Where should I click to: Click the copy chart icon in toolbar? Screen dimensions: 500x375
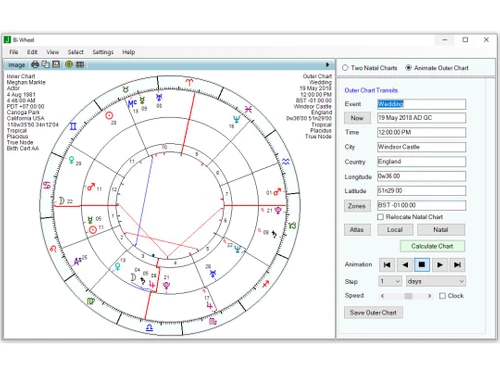[x=46, y=64]
